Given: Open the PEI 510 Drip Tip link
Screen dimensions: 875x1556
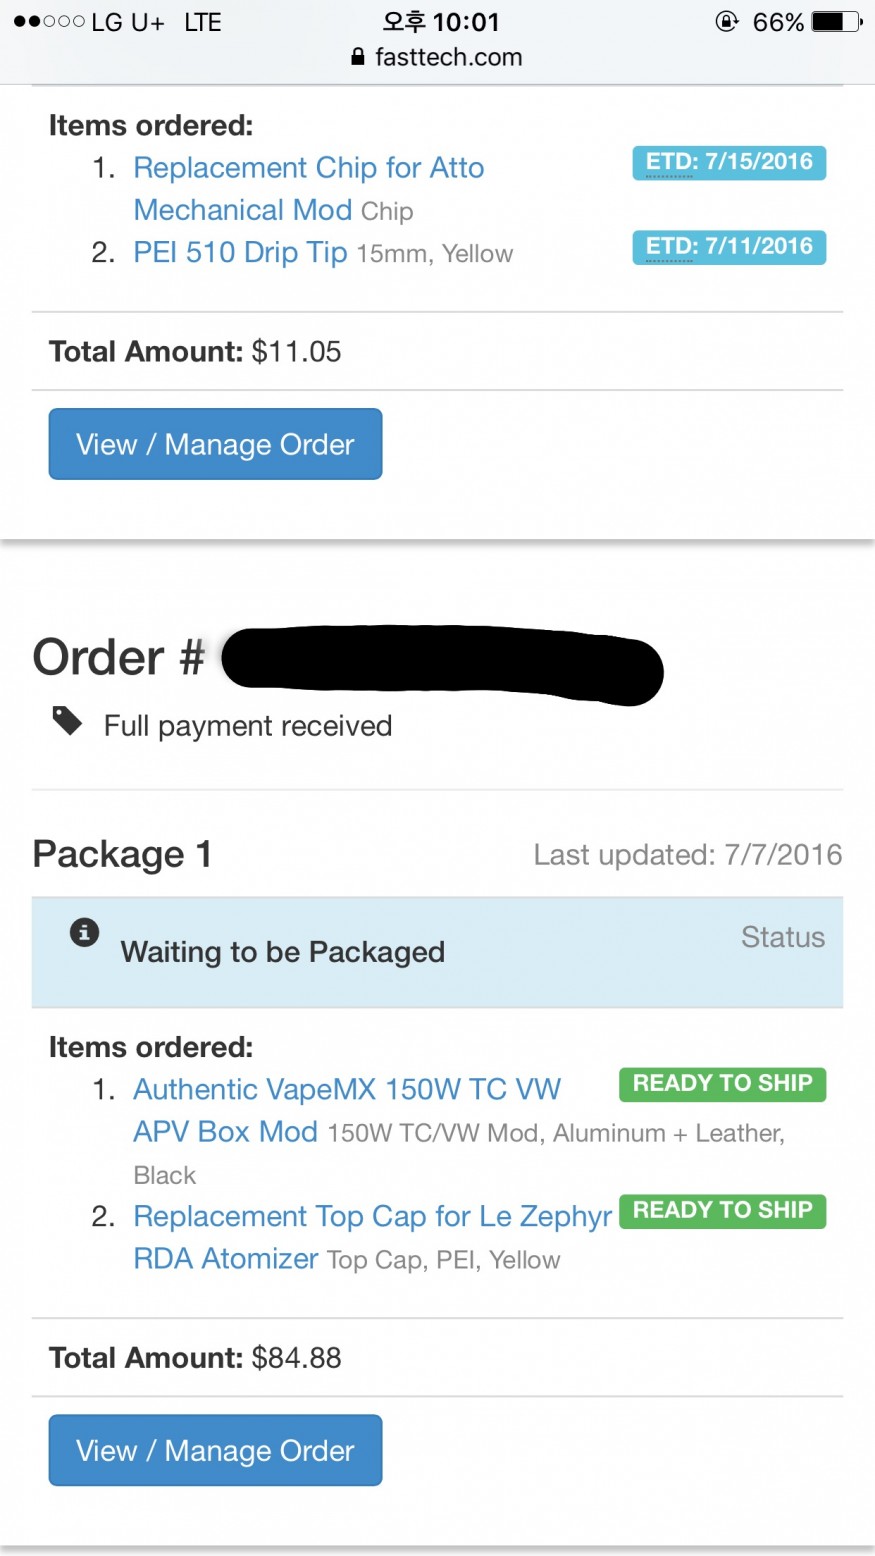Looking at the screenshot, I should click(240, 252).
